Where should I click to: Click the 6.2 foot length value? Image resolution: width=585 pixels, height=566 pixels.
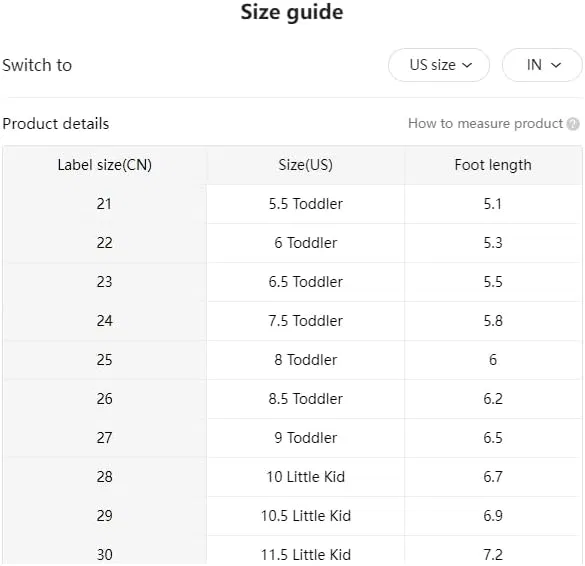[493, 399]
